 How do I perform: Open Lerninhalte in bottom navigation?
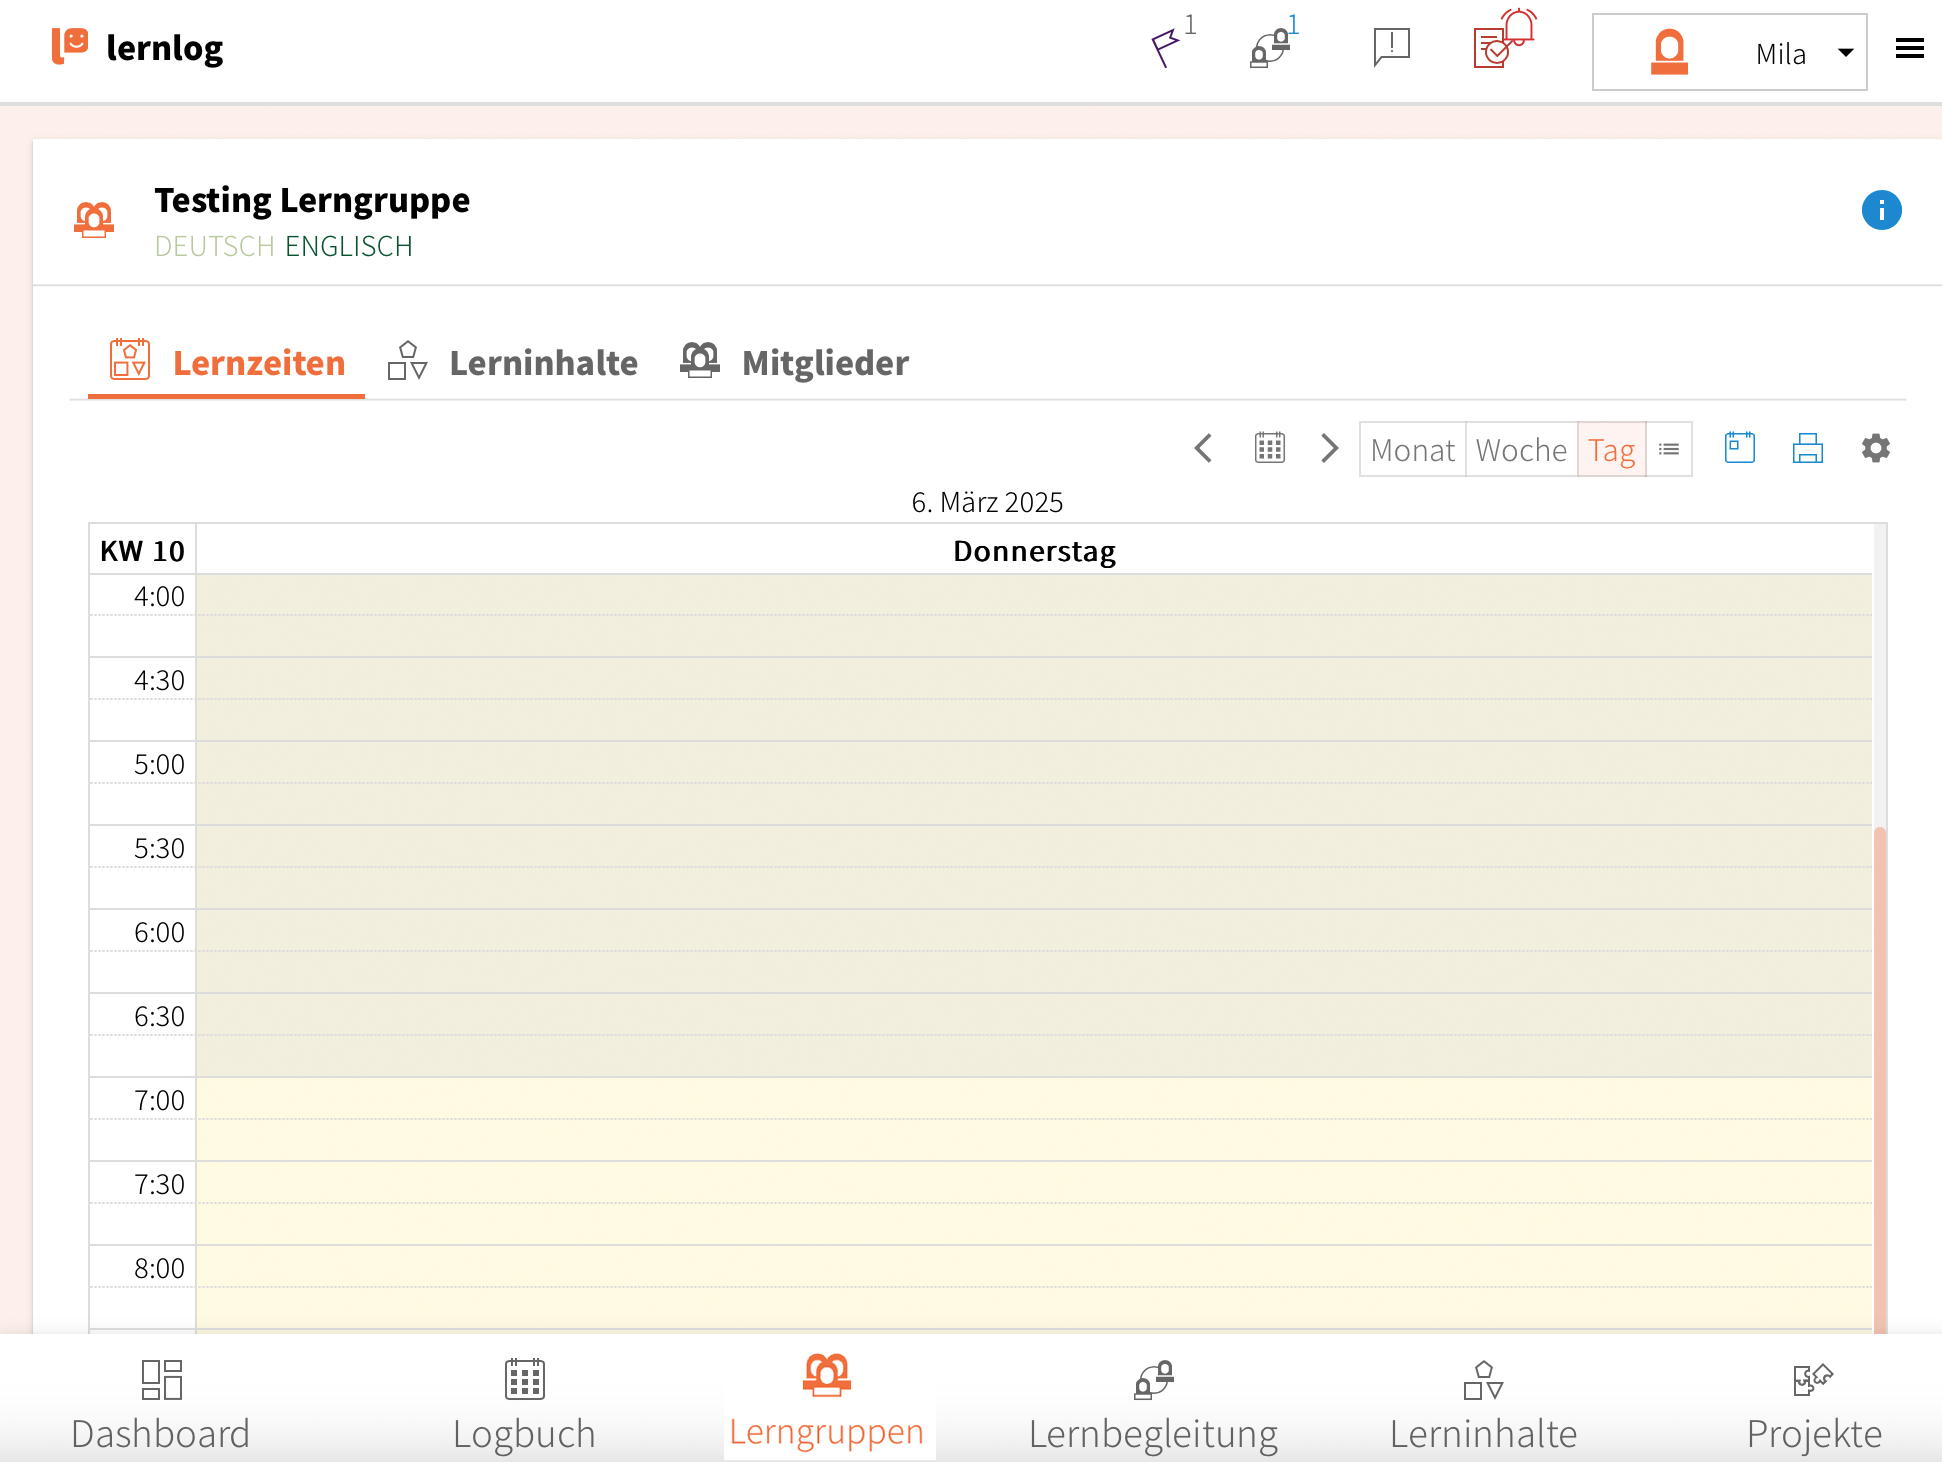(1483, 1406)
